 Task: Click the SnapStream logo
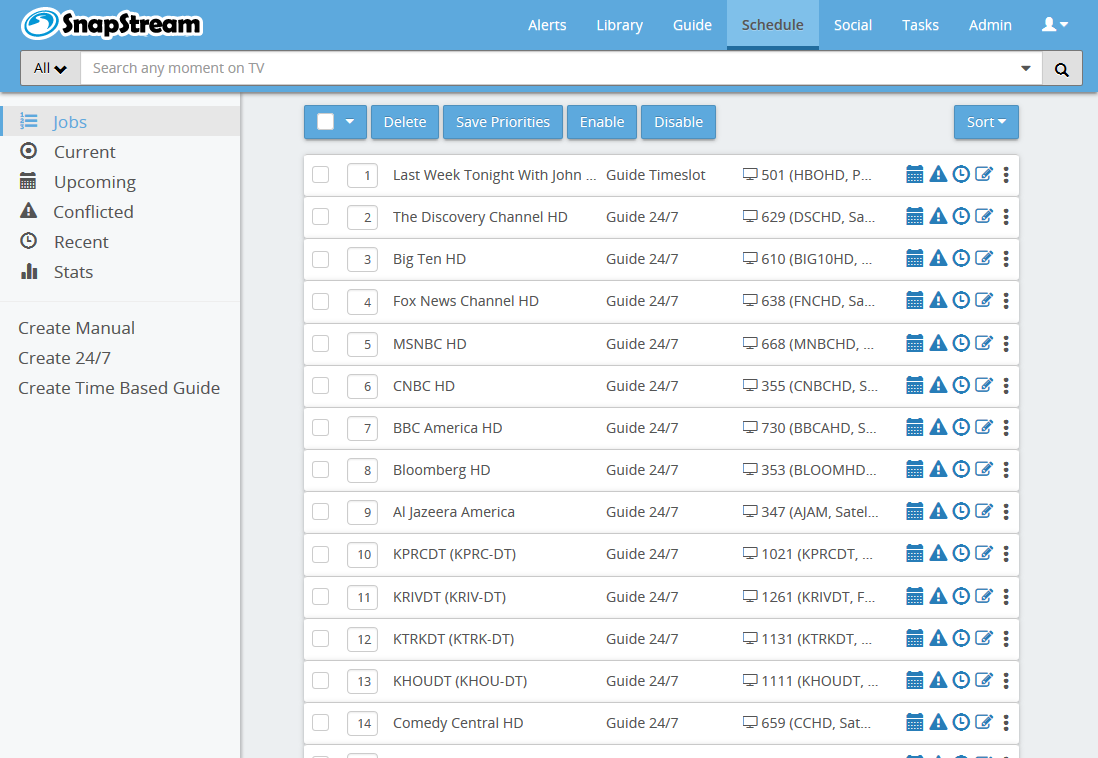[112, 25]
